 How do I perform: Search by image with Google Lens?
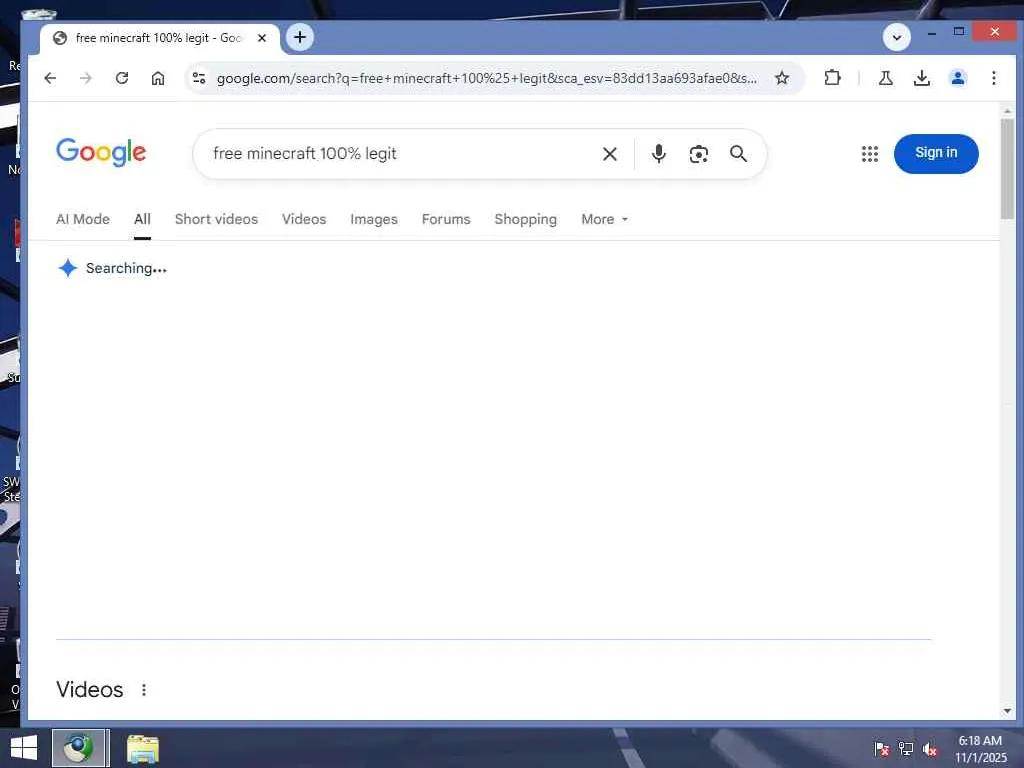tap(698, 154)
